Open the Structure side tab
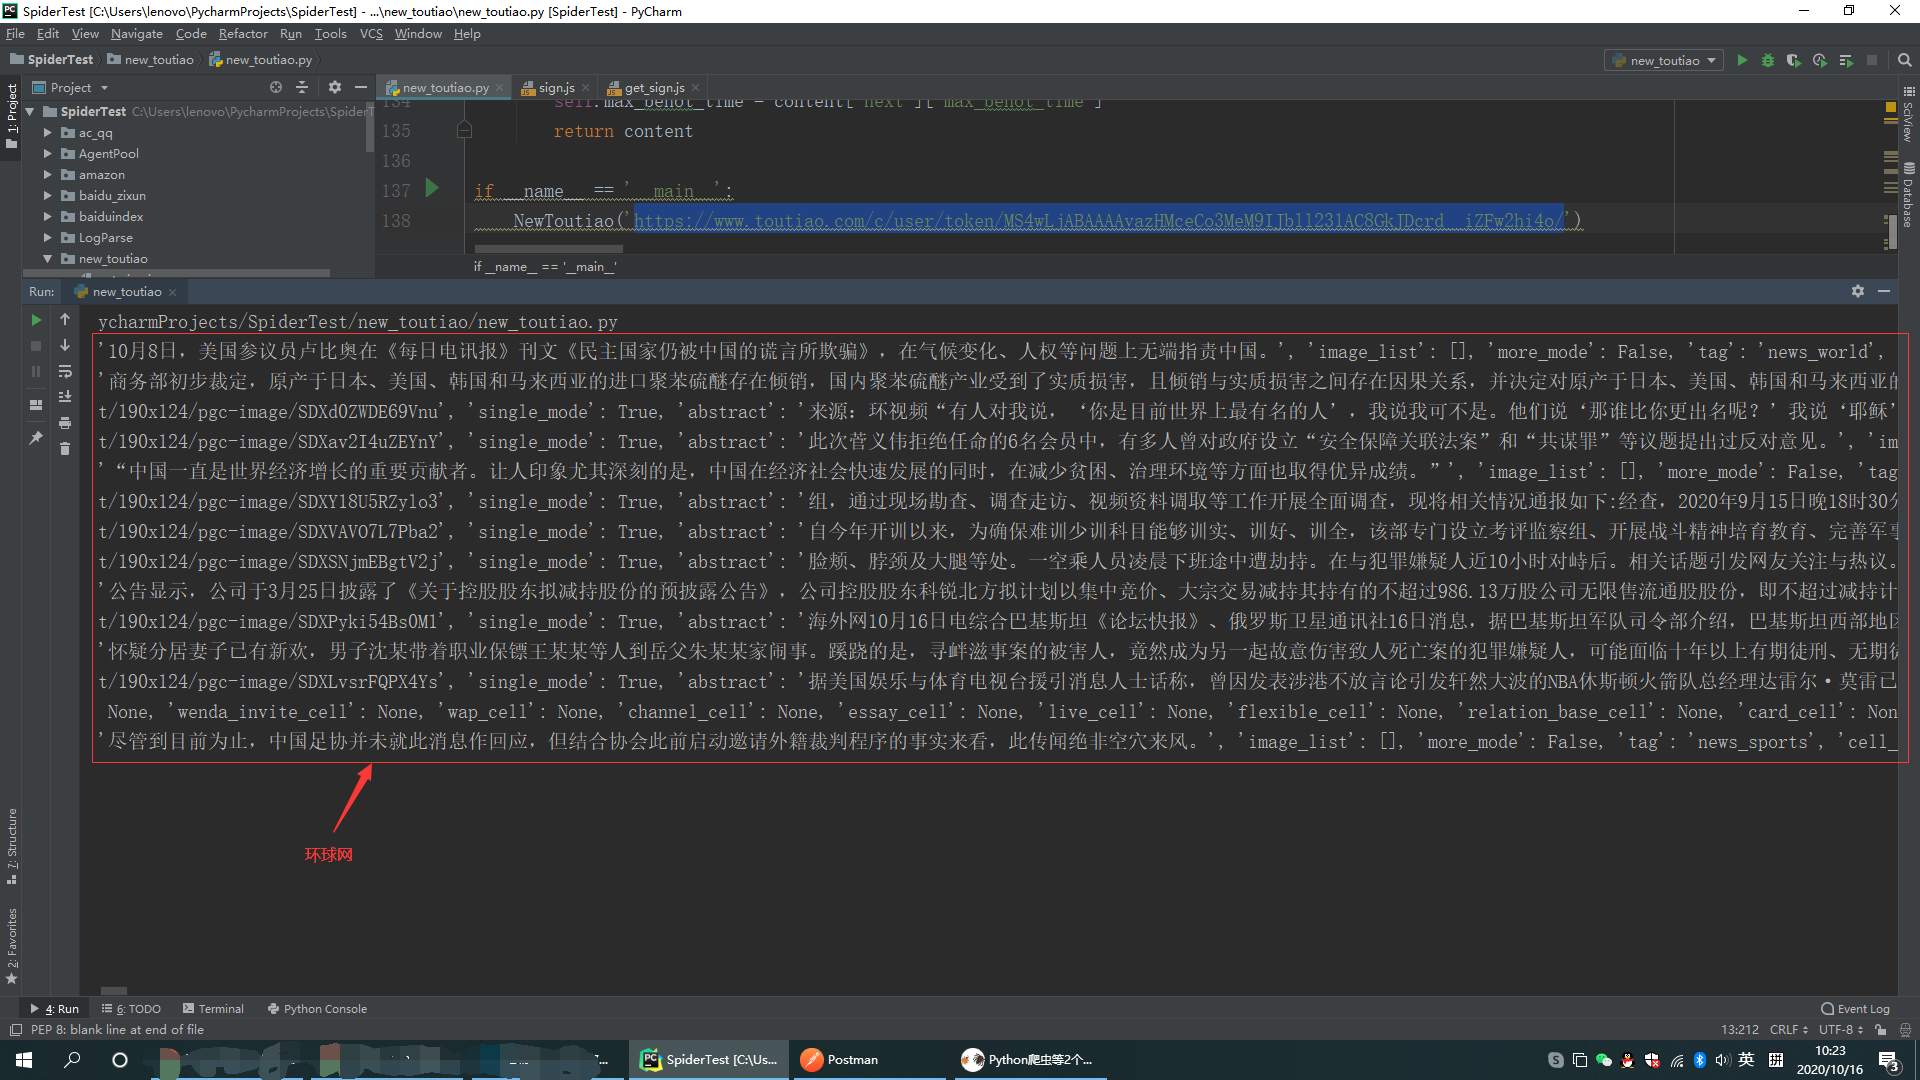This screenshot has width=1920, height=1080. [x=12, y=846]
